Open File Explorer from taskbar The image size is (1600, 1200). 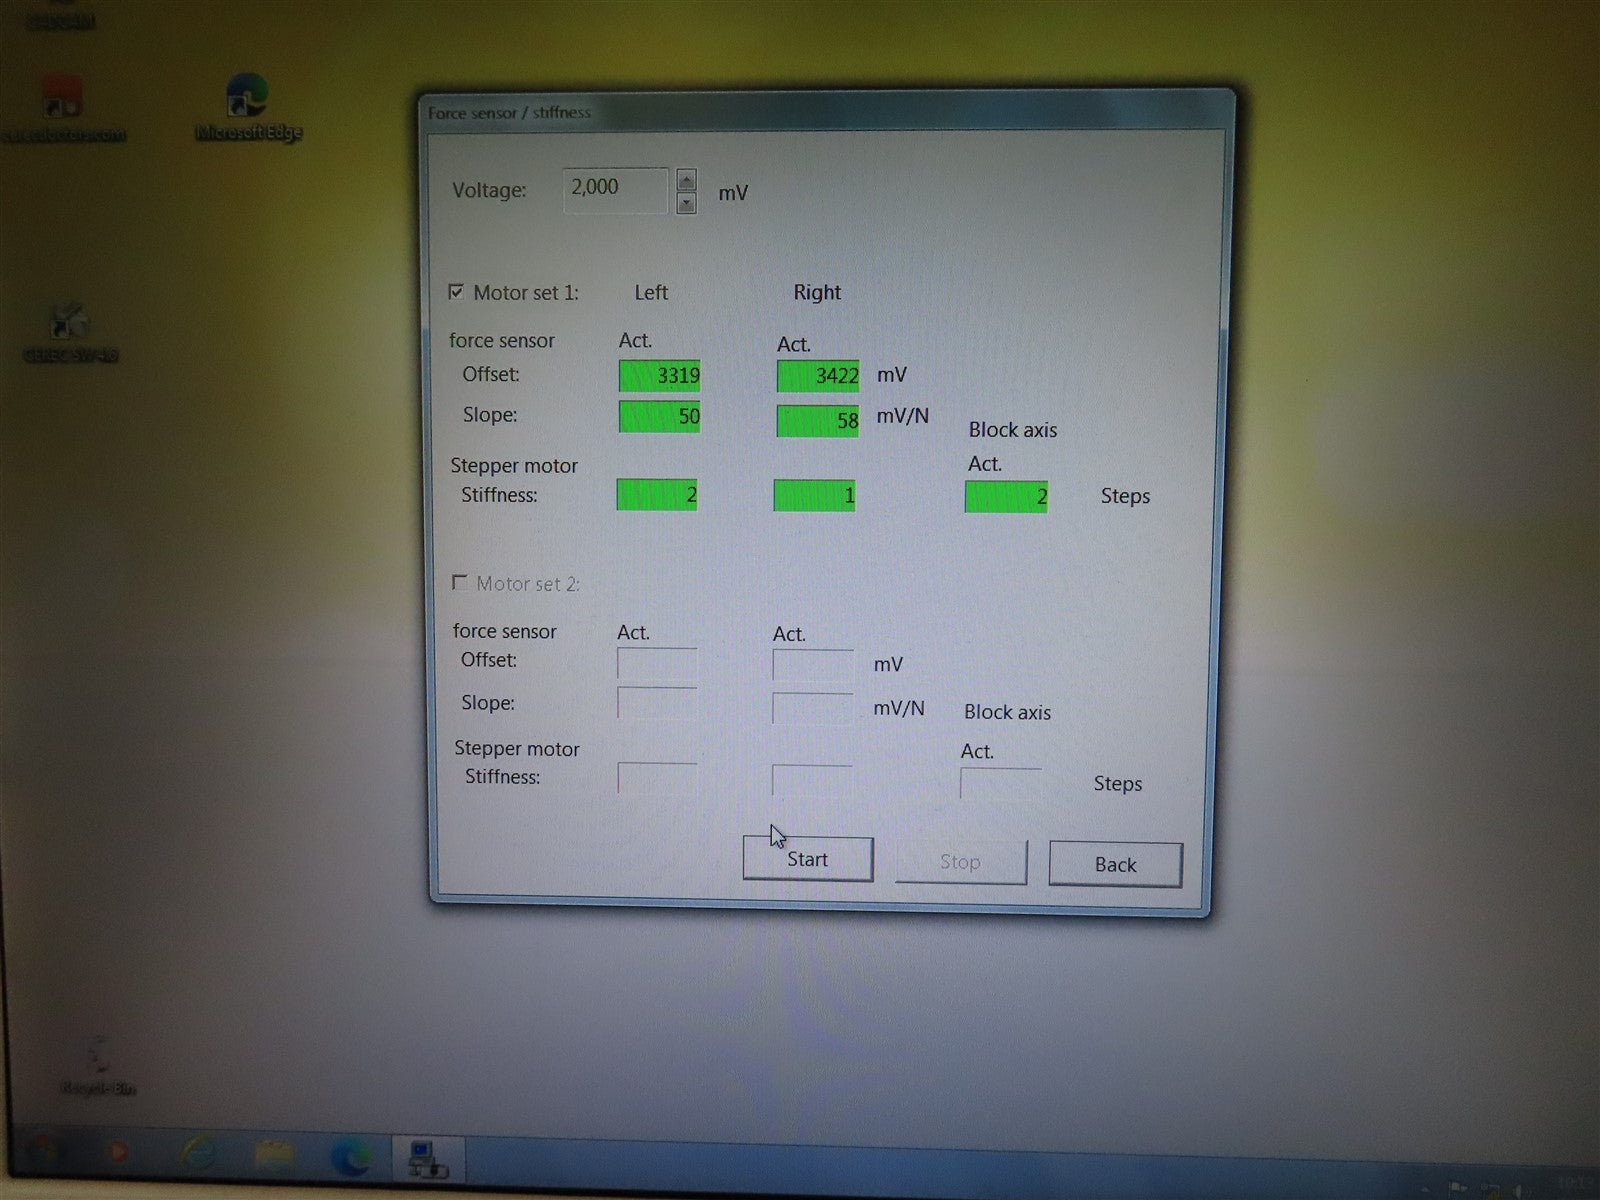pyautogui.click(x=274, y=1157)
